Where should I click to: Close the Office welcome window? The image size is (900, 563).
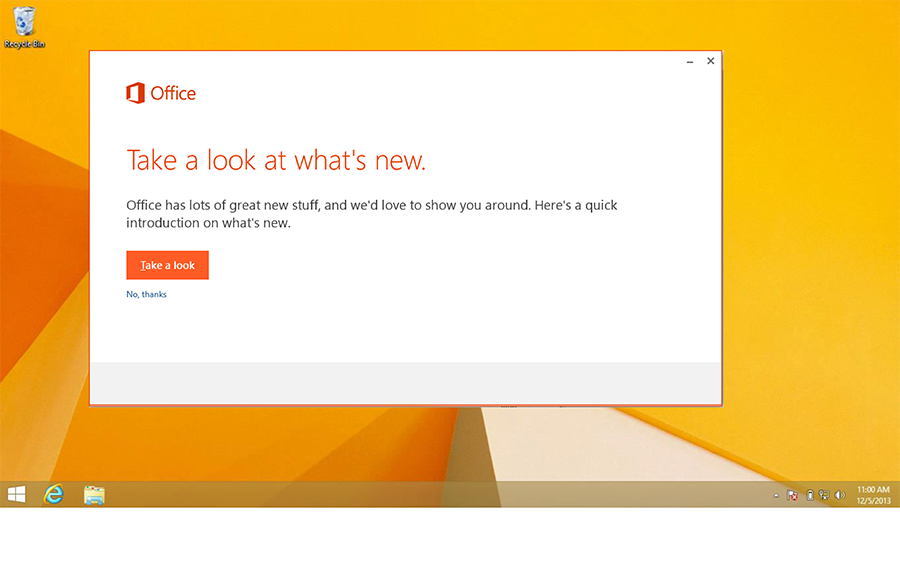(x=711, y=61)
